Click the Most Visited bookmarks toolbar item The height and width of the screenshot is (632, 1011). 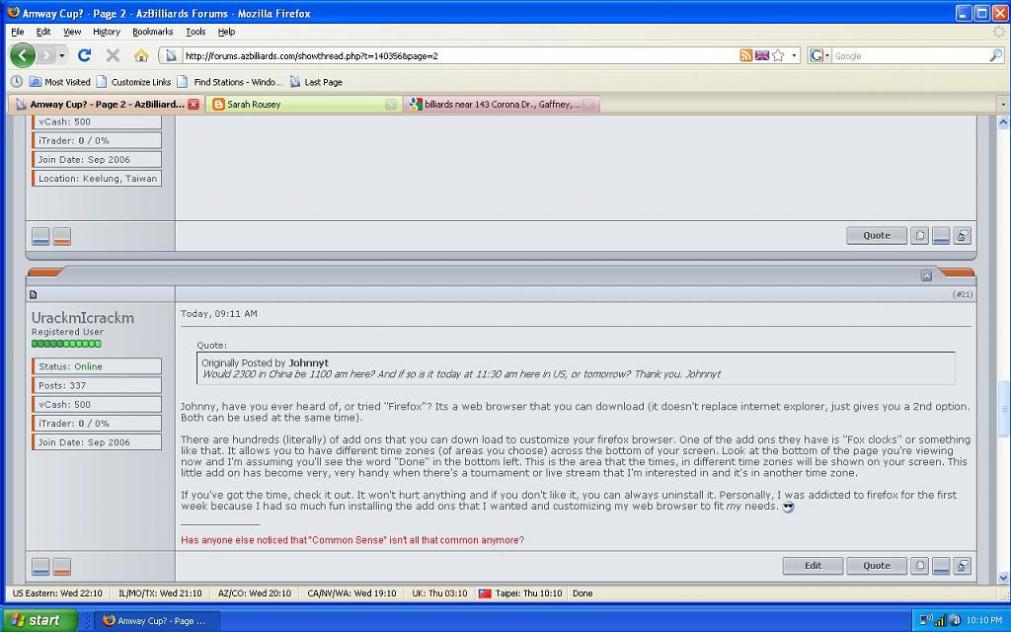[x=60, y=82]
